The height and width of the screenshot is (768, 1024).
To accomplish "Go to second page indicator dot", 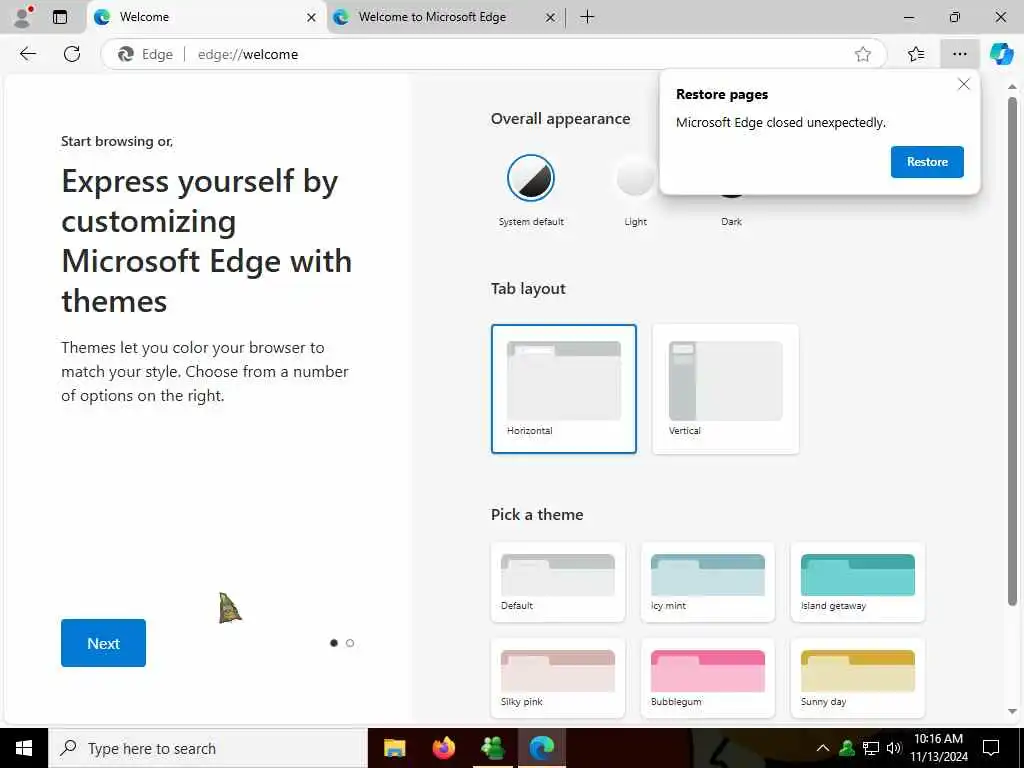I will click(350, 643).
